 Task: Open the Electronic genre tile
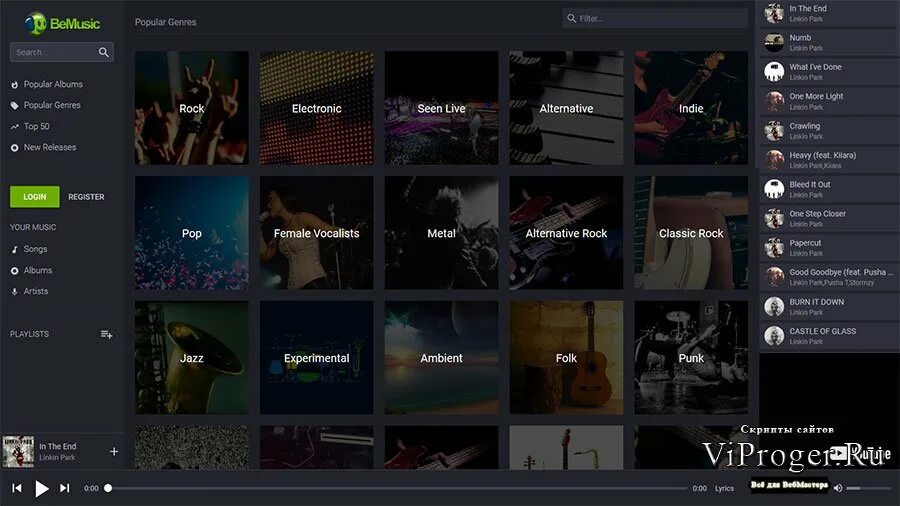pos(316,108)
